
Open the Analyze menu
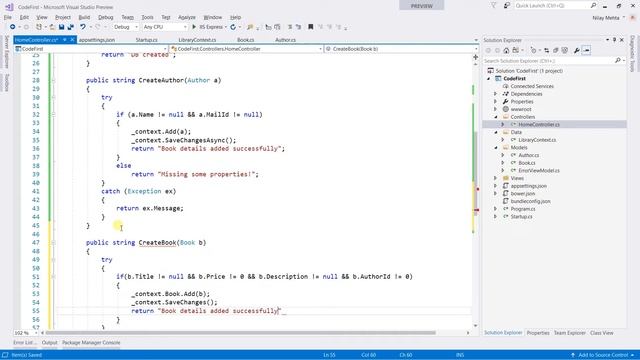point(187,17)
